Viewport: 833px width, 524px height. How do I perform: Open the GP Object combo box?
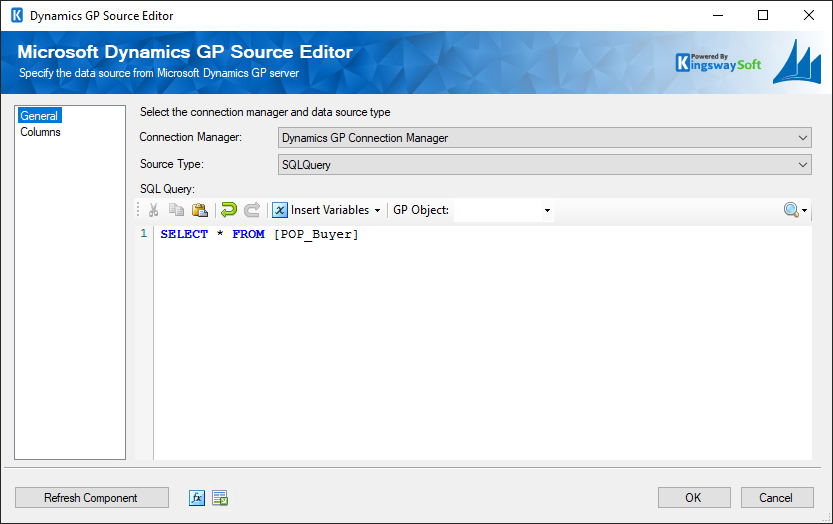(x=503, y=210)
